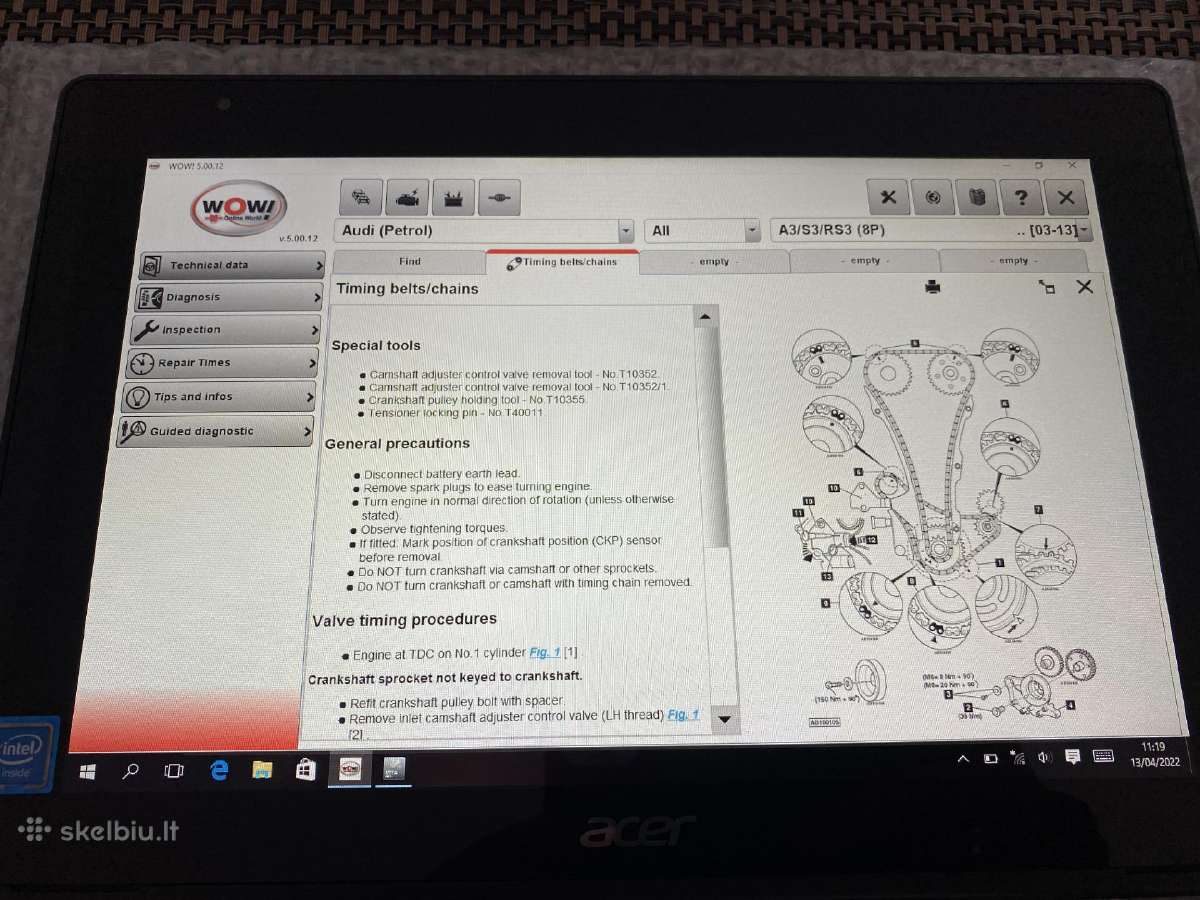Open the Action Center notifications icon
The width and height of the screenshot is (1200, 900).
[x=1072, y=756]
